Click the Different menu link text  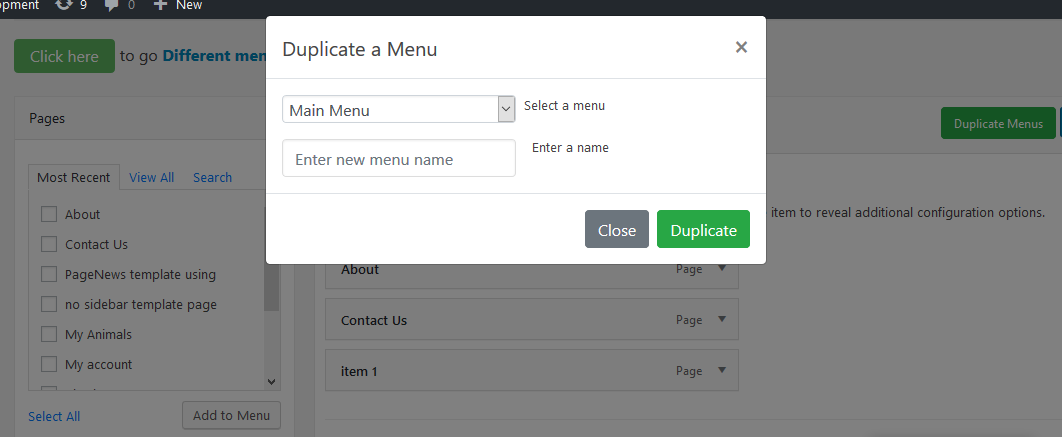click(x=215, y=56)
